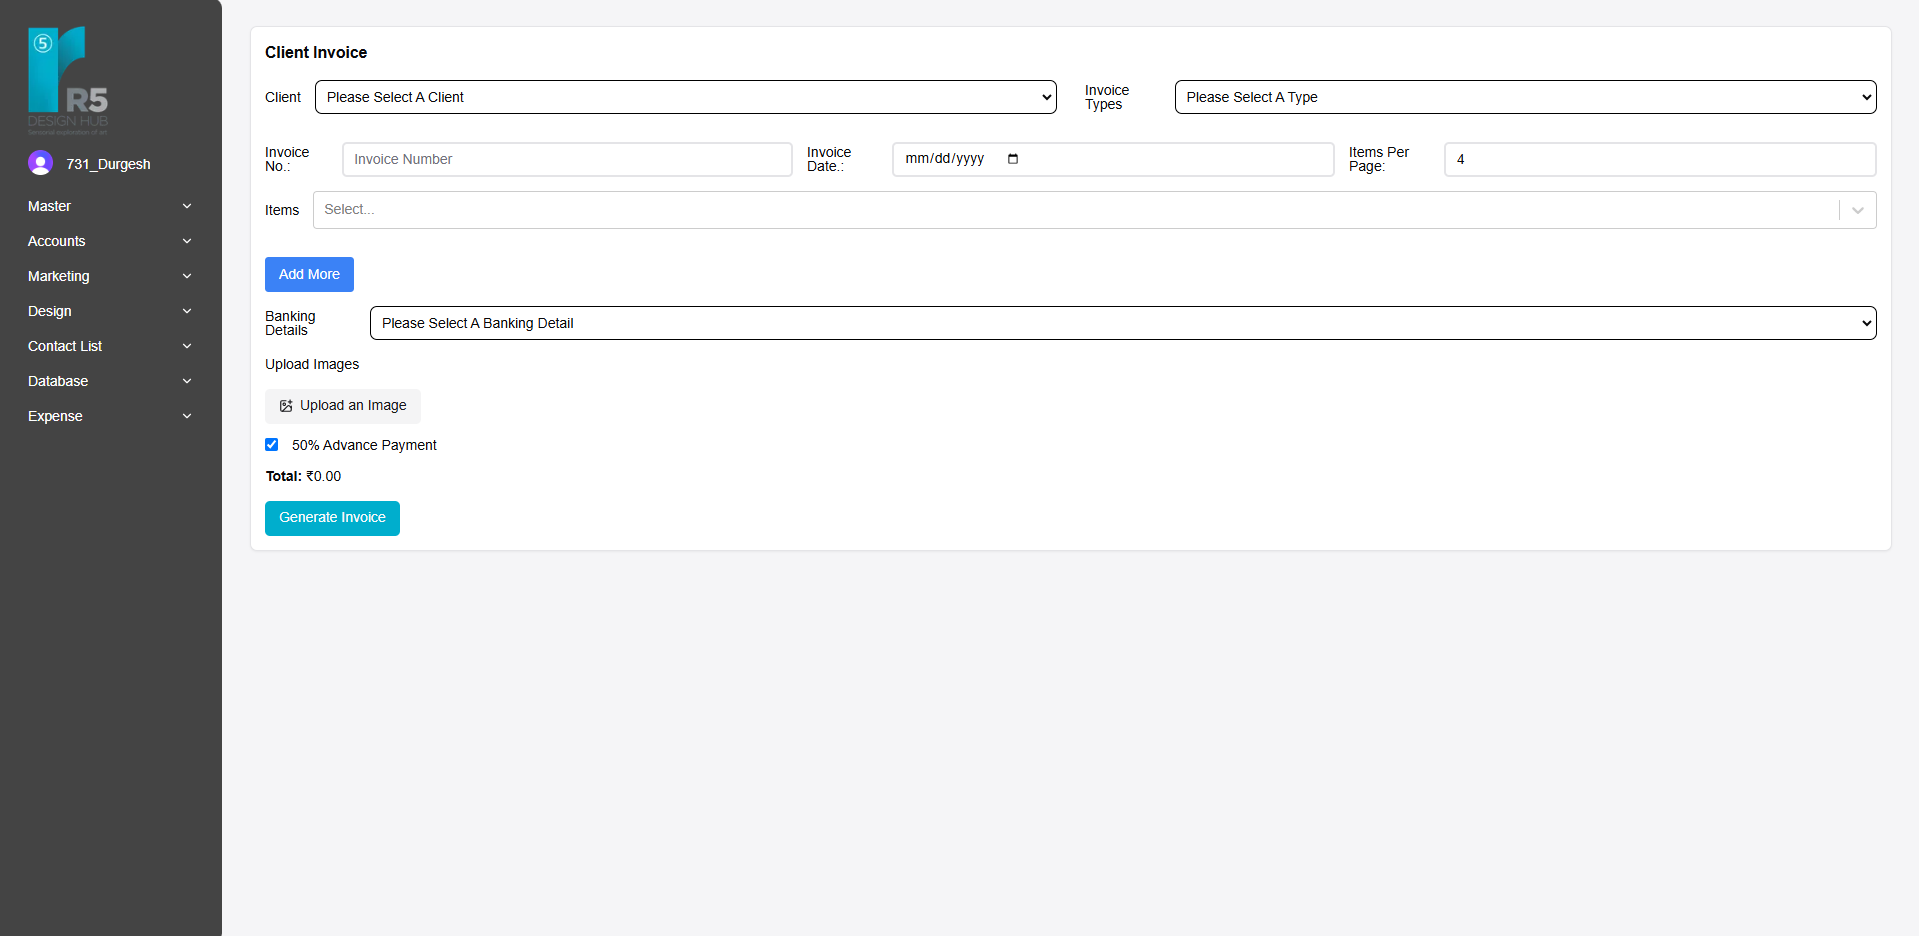Open the Marketing sidebar menu
This screenshot has height=936, width=1919.
59,276
